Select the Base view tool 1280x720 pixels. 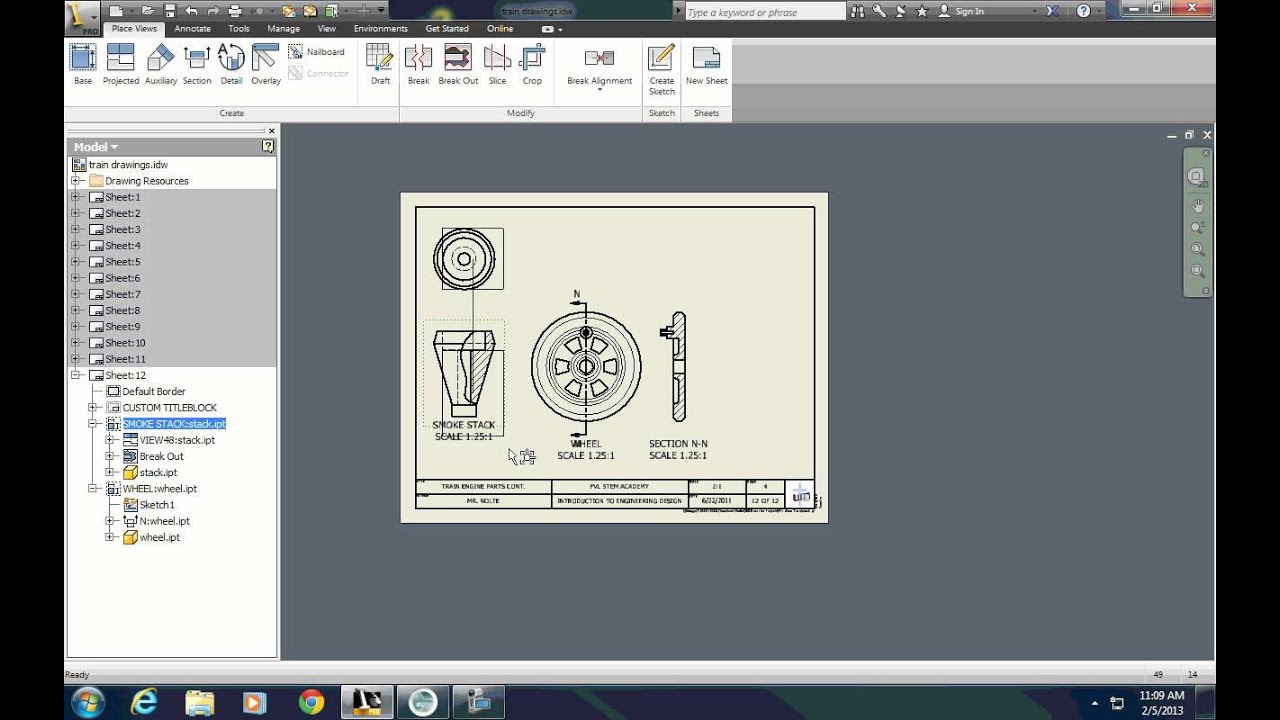pos(83,65)
